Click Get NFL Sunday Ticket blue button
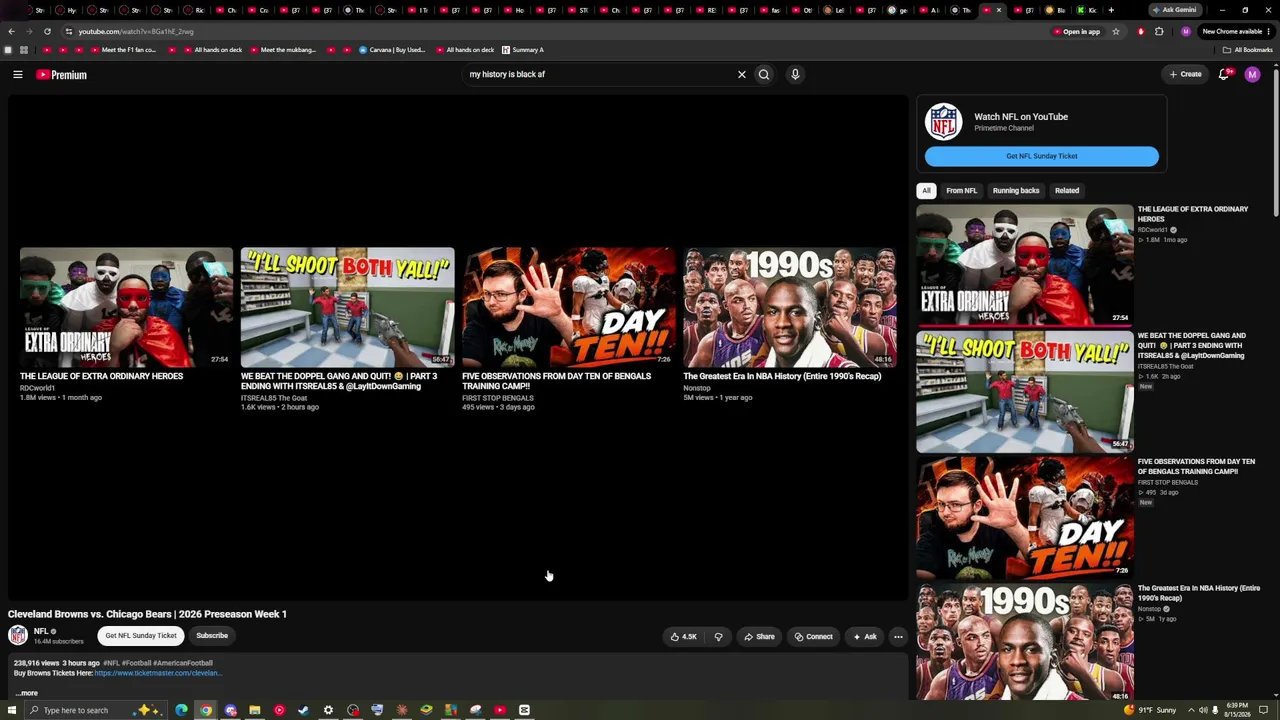 coord(1042,156)
